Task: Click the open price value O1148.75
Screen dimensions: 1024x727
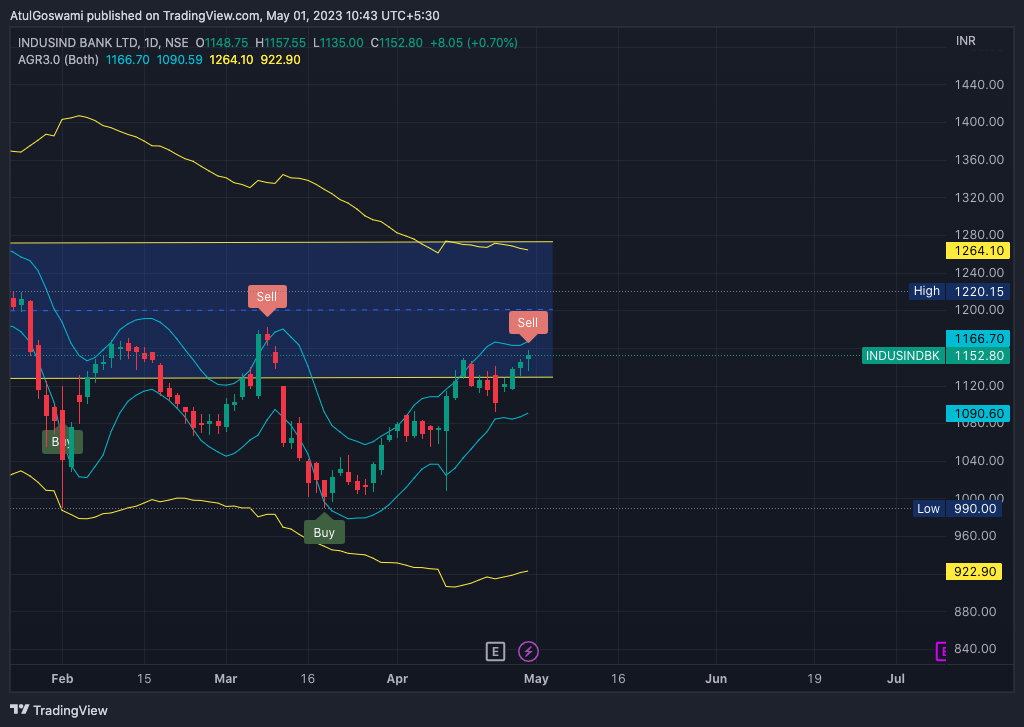Action: point(221,42)
